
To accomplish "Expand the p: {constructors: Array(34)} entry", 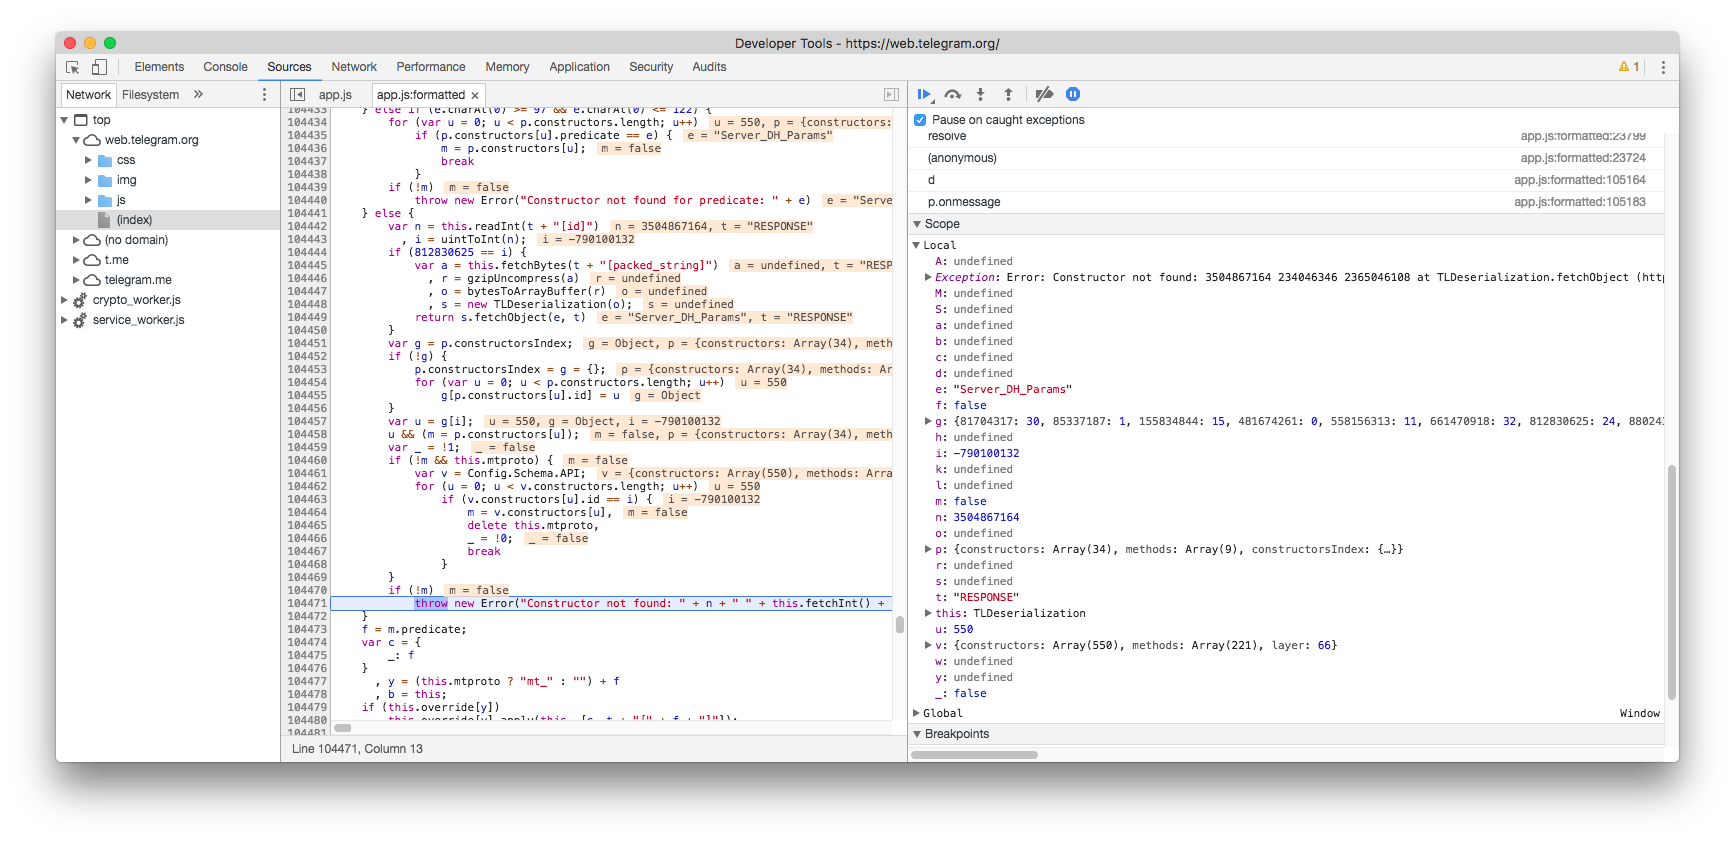I will 928,549.
